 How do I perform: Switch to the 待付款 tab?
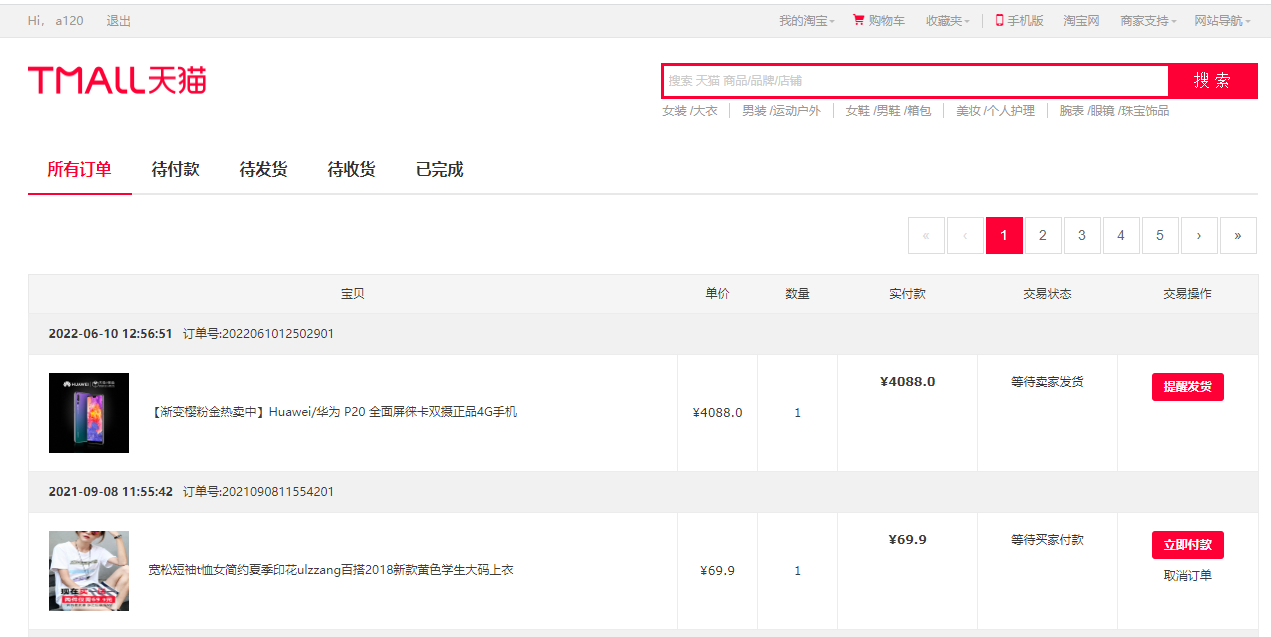pos(176,169)
